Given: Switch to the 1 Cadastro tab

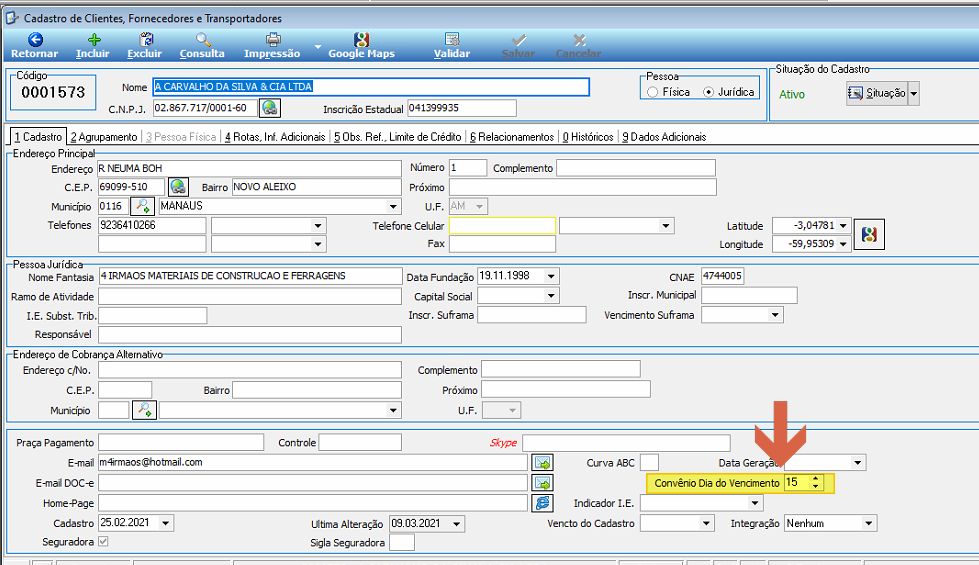Looking at the screenshot, I should [x=38, y=137].
